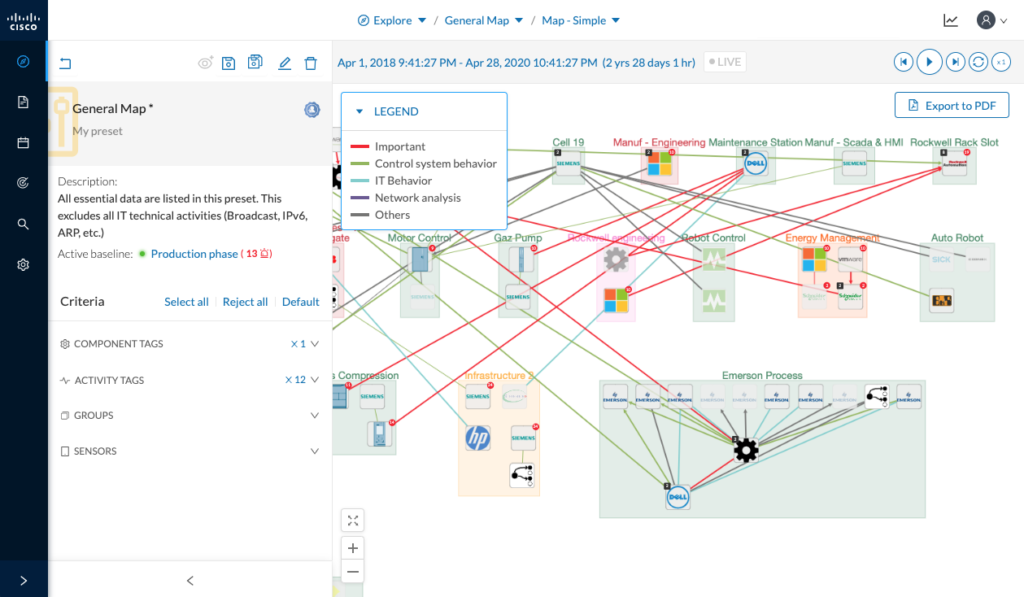Clear the x 12 activity tags filter
The image size is (1024, 597).
(295, 379)
